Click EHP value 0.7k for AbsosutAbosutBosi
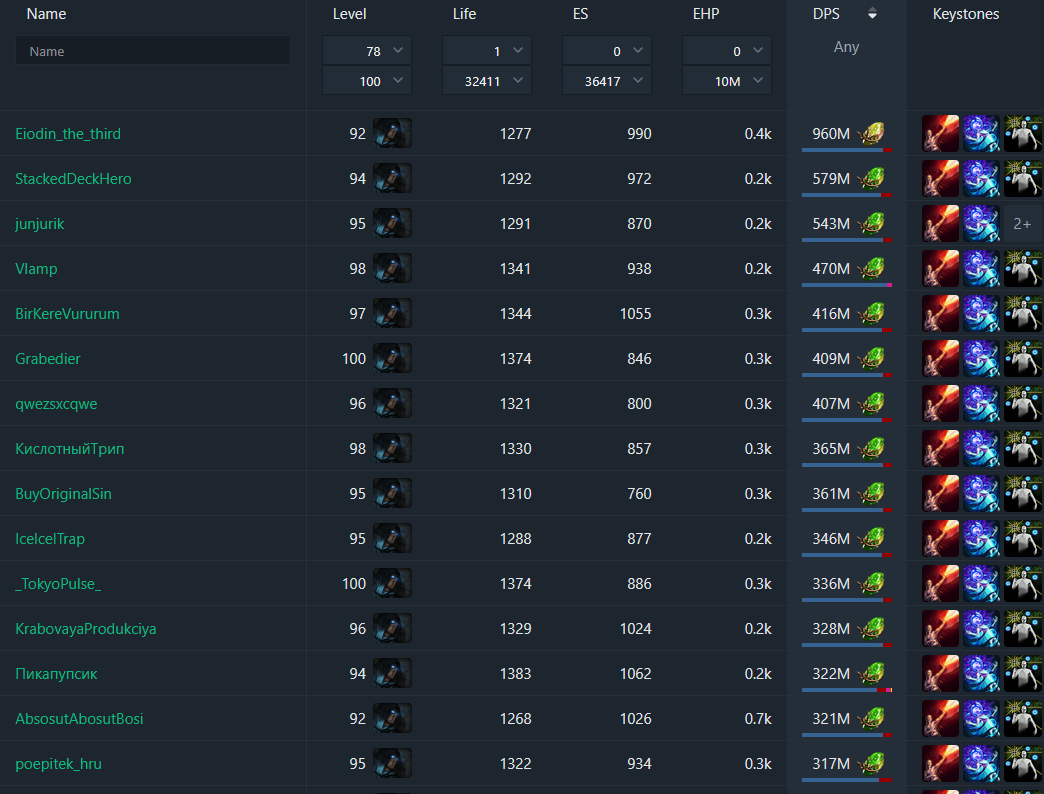 pyautogui.click(x=758, y=719)
